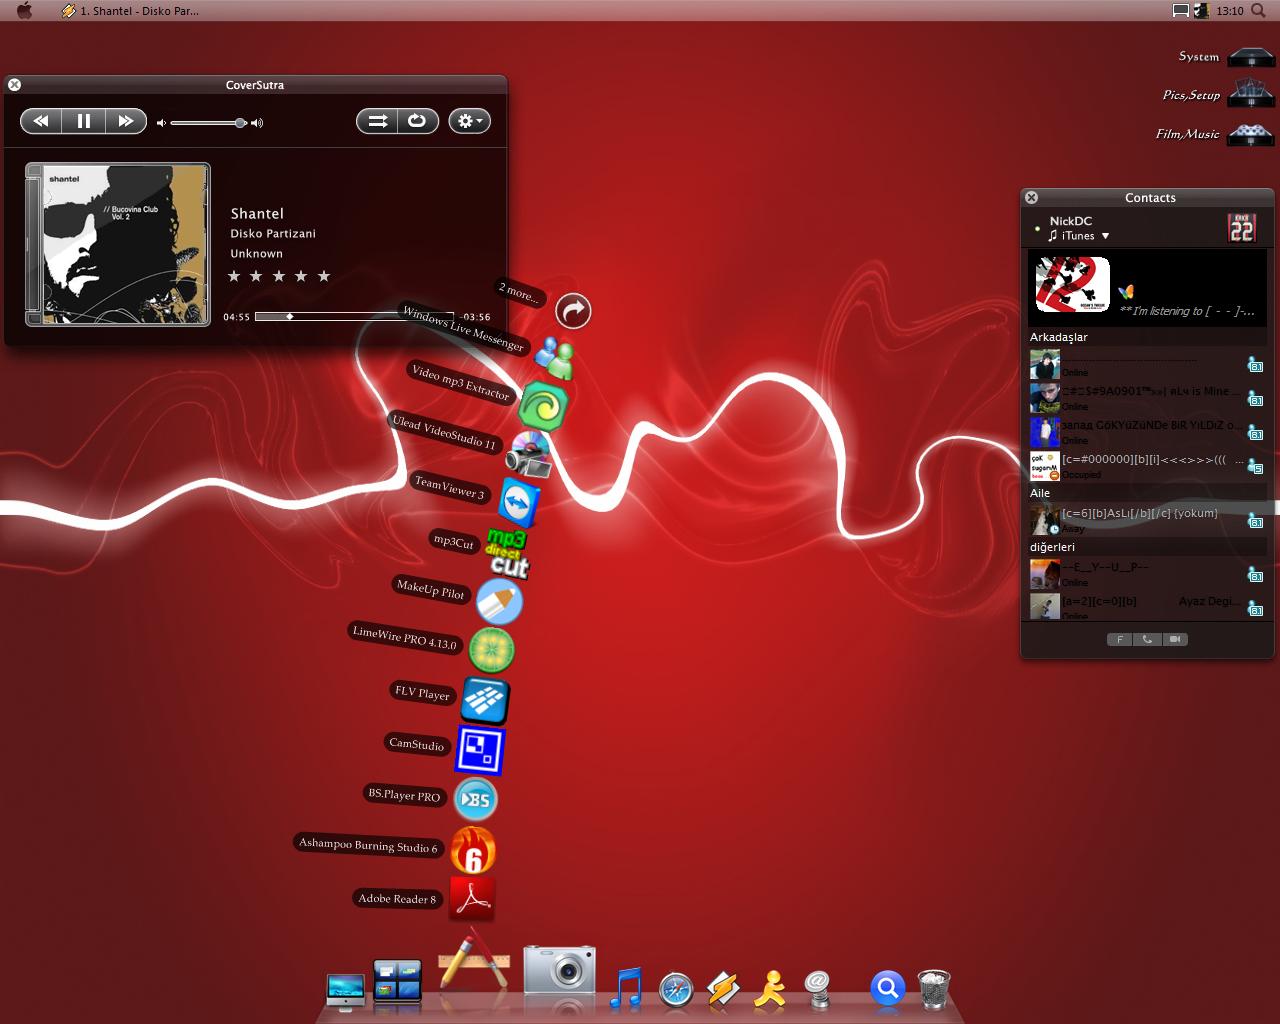The width and height of the screenshot is (1280, 1024).
Task: Click the 13:10 clock in menu bar
Action: click(1230, 11)
